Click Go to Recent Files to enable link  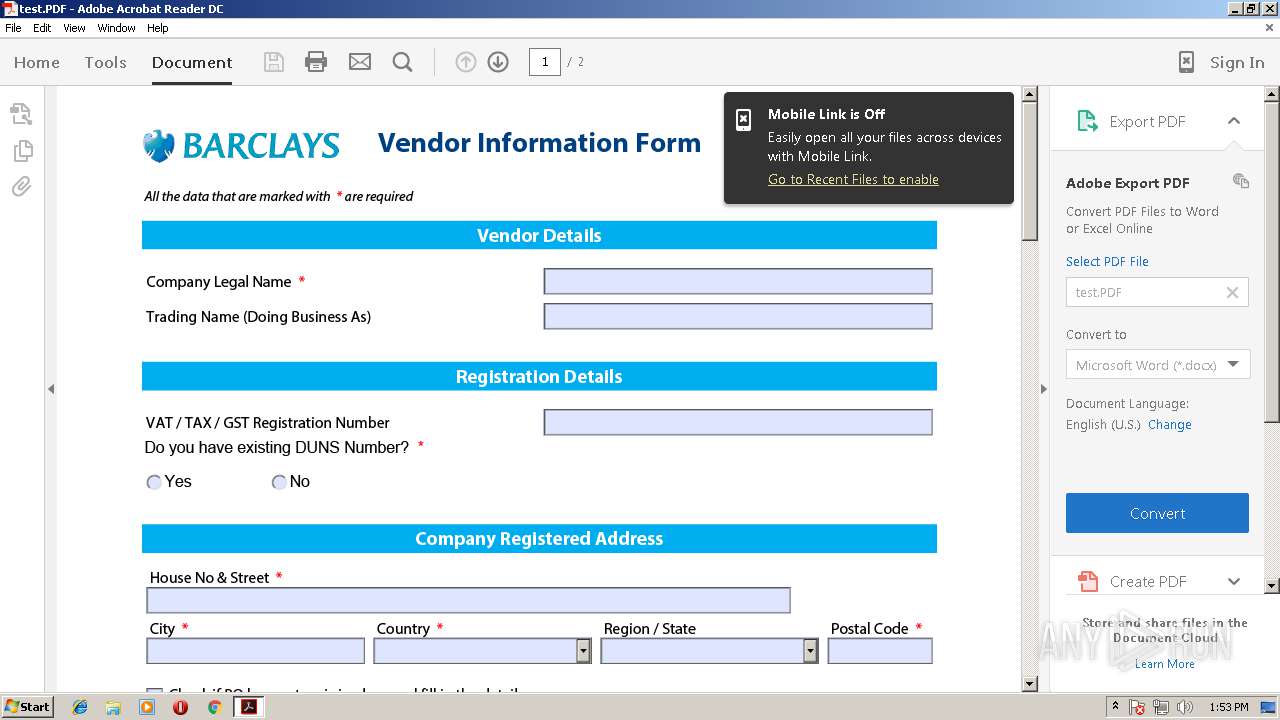(853, 179)
